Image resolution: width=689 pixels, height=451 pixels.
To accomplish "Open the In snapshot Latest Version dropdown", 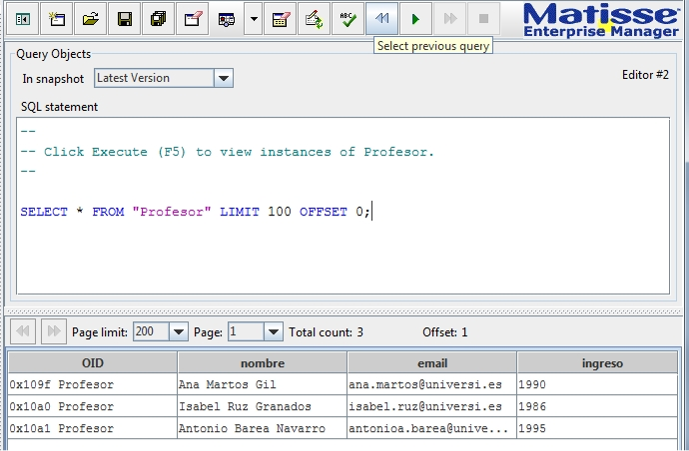I will click(224, 78).
